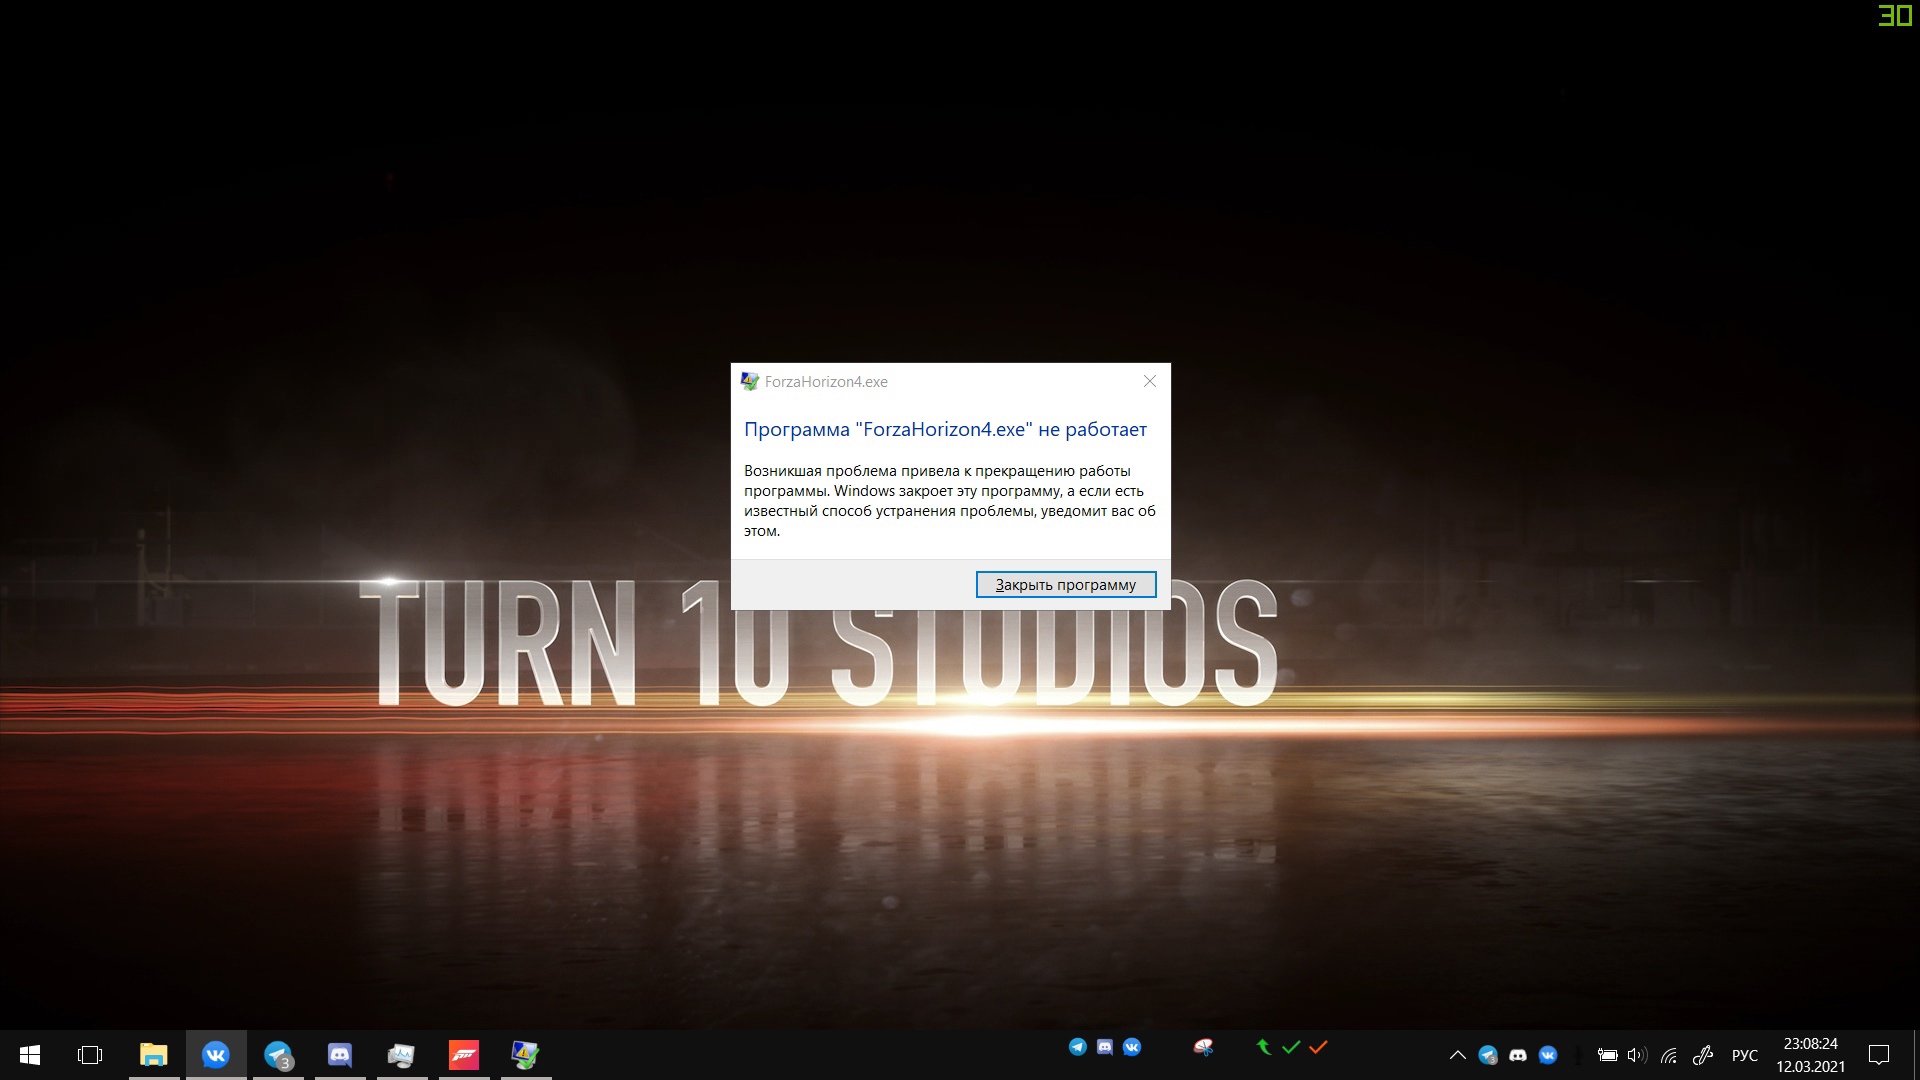Click the green checkmark taskbar icon
The width and height of the screenshot is (1920, 1080).
pos(1291,1047)
